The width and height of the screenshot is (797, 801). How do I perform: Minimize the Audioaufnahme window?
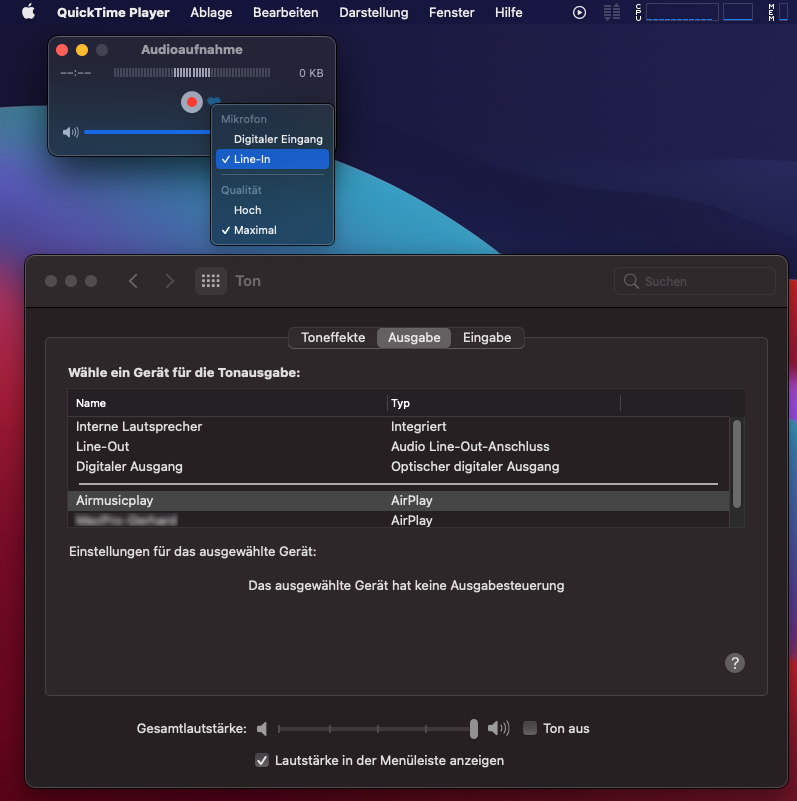(x=82, y=50)
